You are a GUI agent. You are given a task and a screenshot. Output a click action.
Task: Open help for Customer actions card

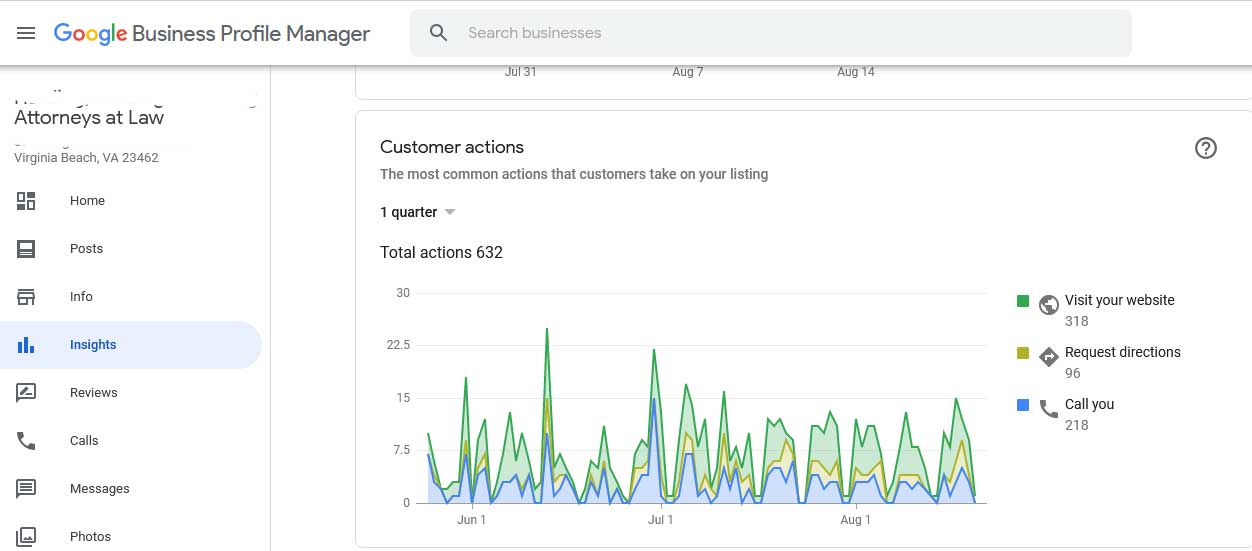(x=1206, y=148)
